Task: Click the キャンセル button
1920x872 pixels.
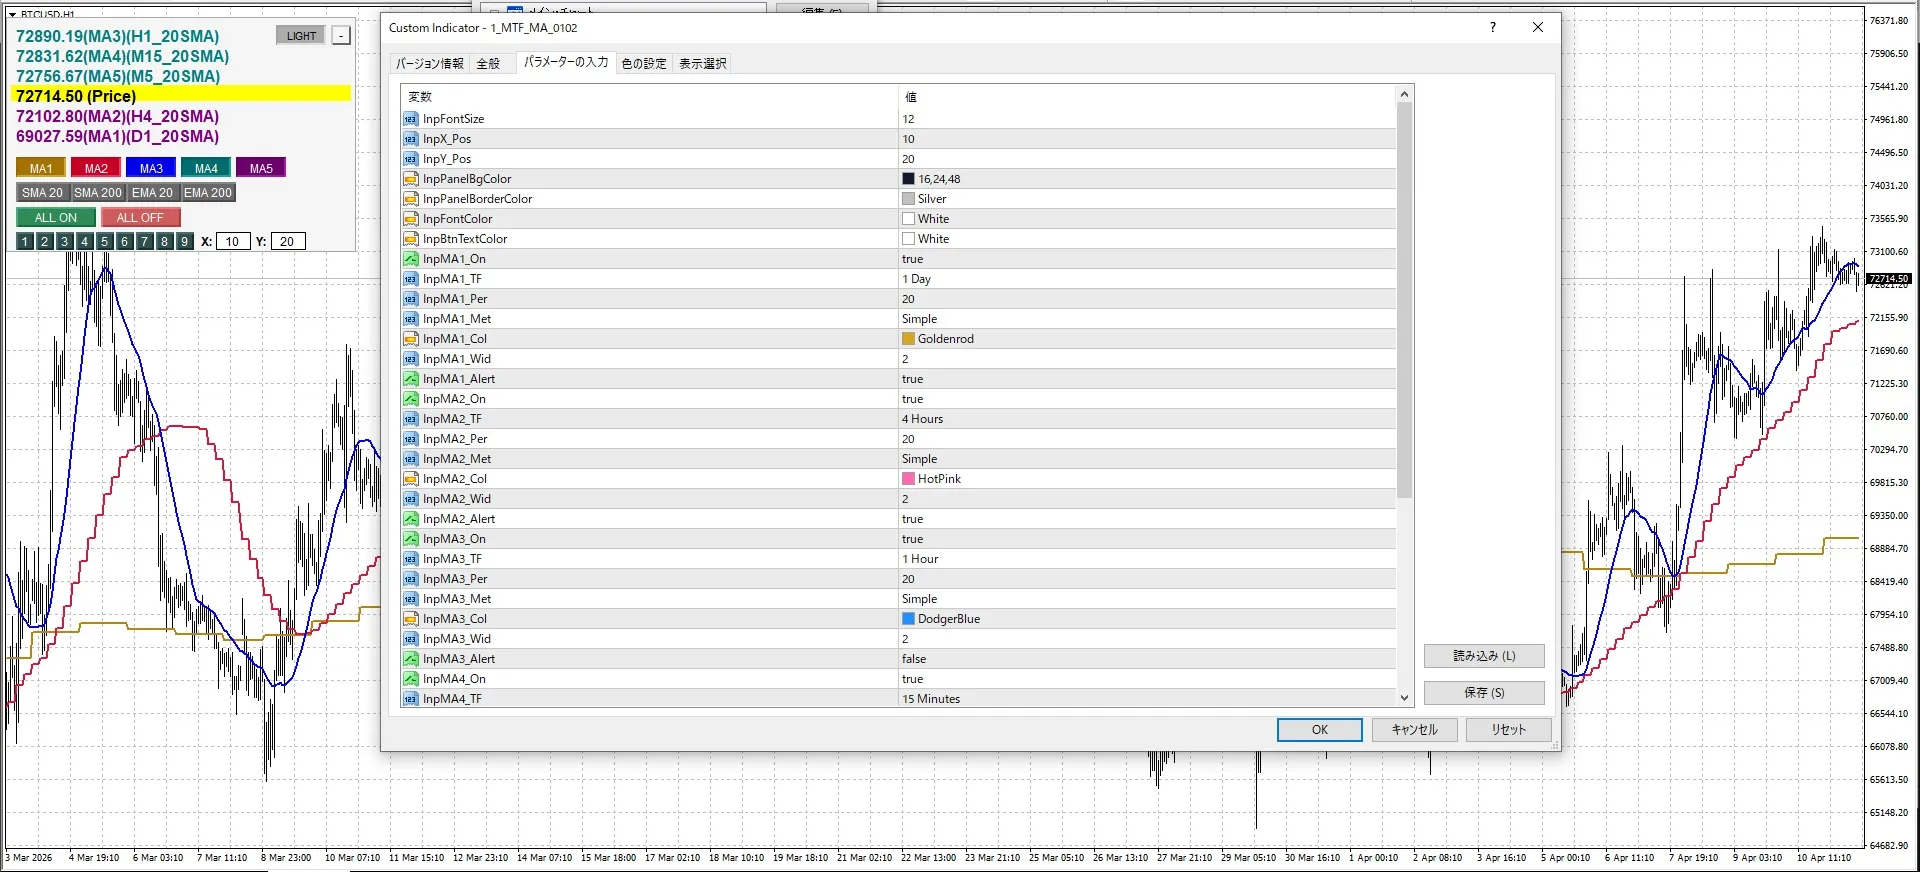Action: [1414, 730]
